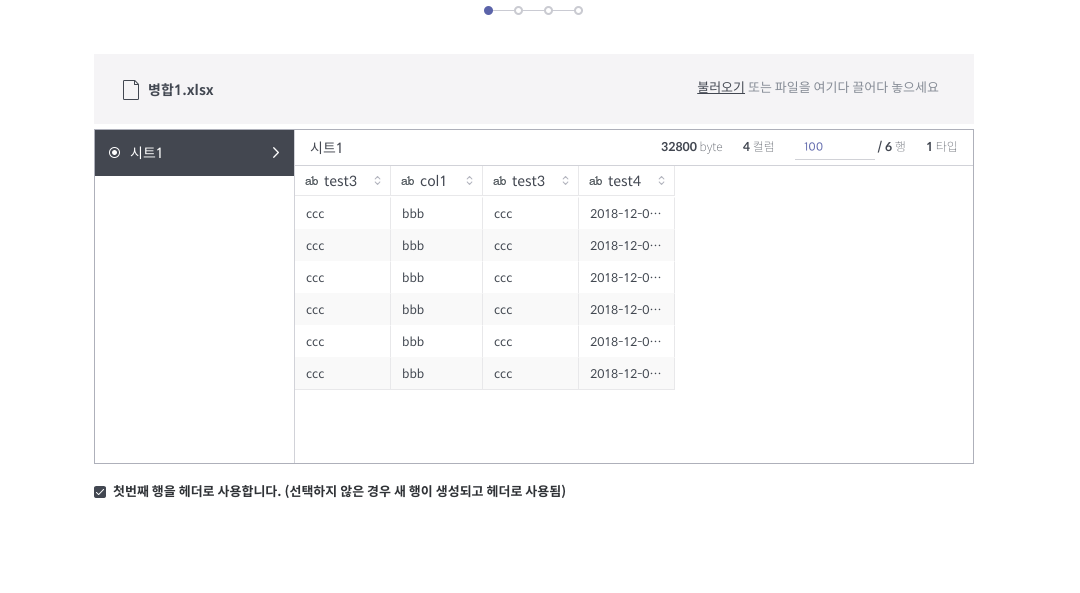Click the first row bbb cell
This screenshot has height=593, width=1080.
click(436, 214)
